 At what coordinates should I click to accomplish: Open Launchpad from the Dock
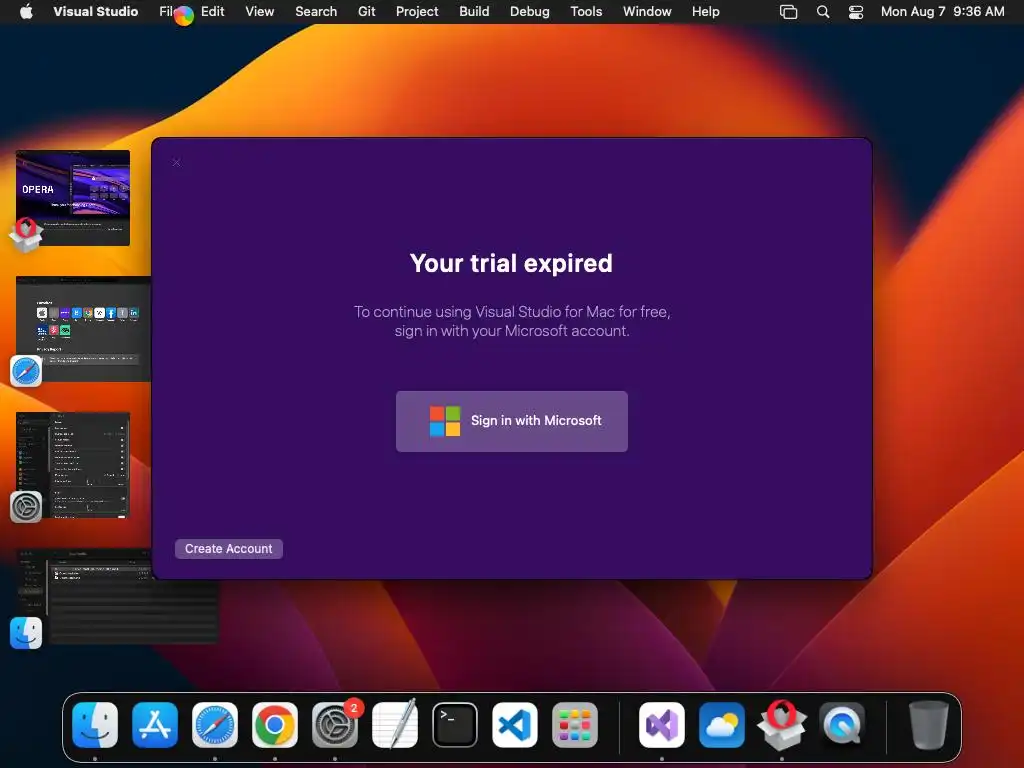click(x=575, y=725)
